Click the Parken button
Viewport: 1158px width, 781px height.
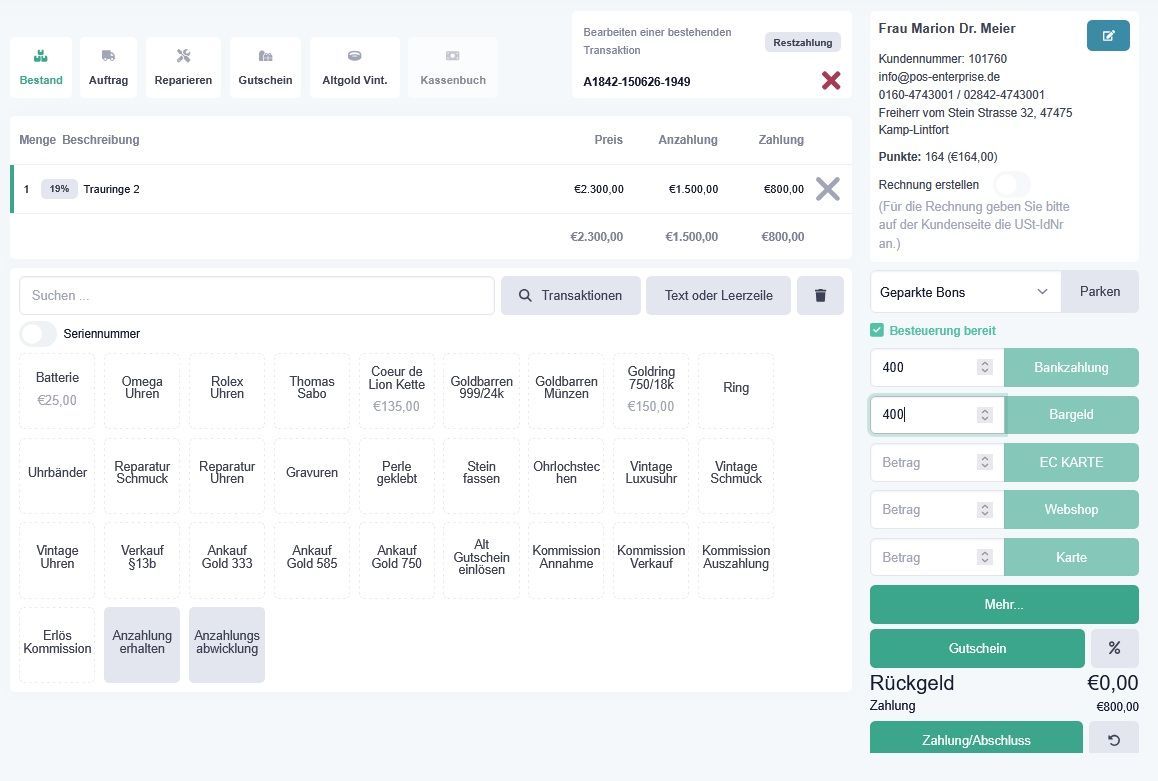1100,292
